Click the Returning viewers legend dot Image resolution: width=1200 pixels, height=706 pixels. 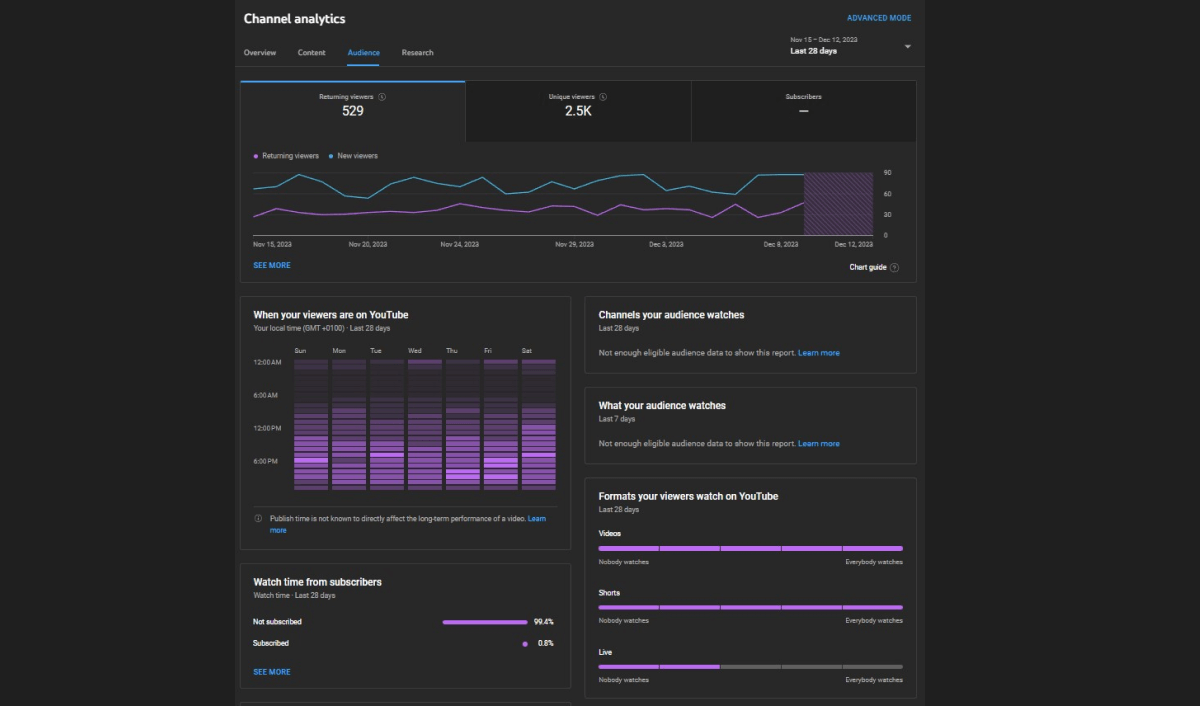click(x=256, y=156)
